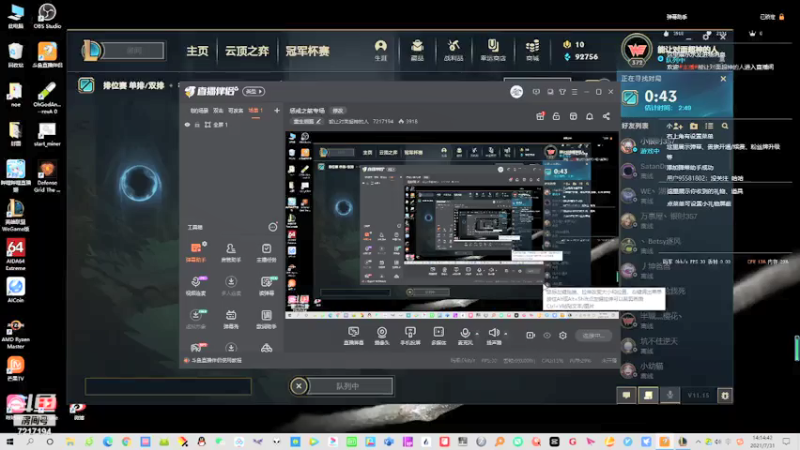Viewport: 800px width, 450px height.
Task: Open the clash shop icon in League client
Action: [x=493, y=51]
